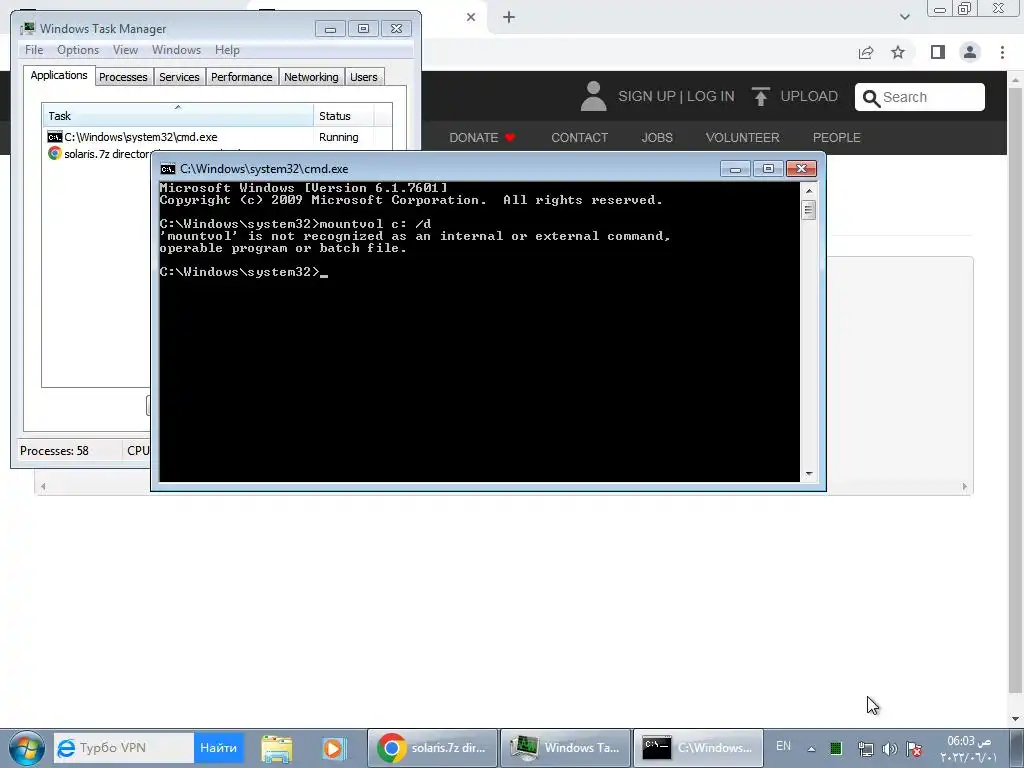The image size is (1024, 768).
Task: Open the VOLUNTEER link
Action: (x=743, y=138)
